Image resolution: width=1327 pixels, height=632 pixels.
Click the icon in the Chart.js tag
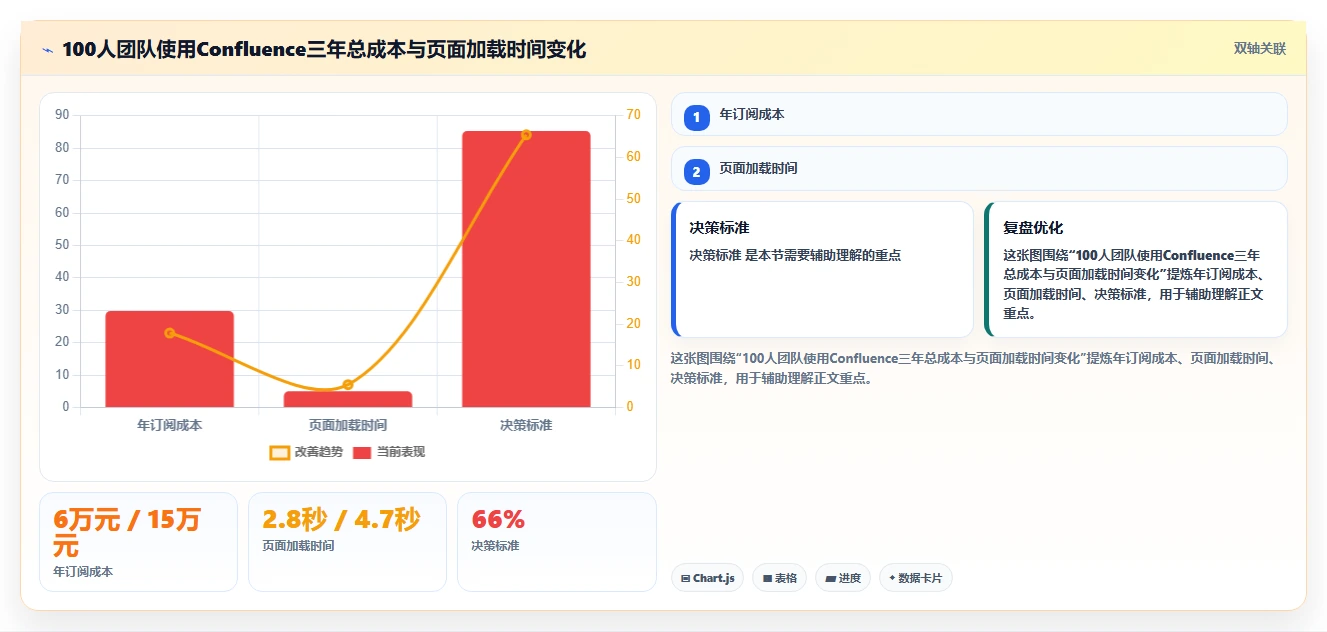click(685, 578)
